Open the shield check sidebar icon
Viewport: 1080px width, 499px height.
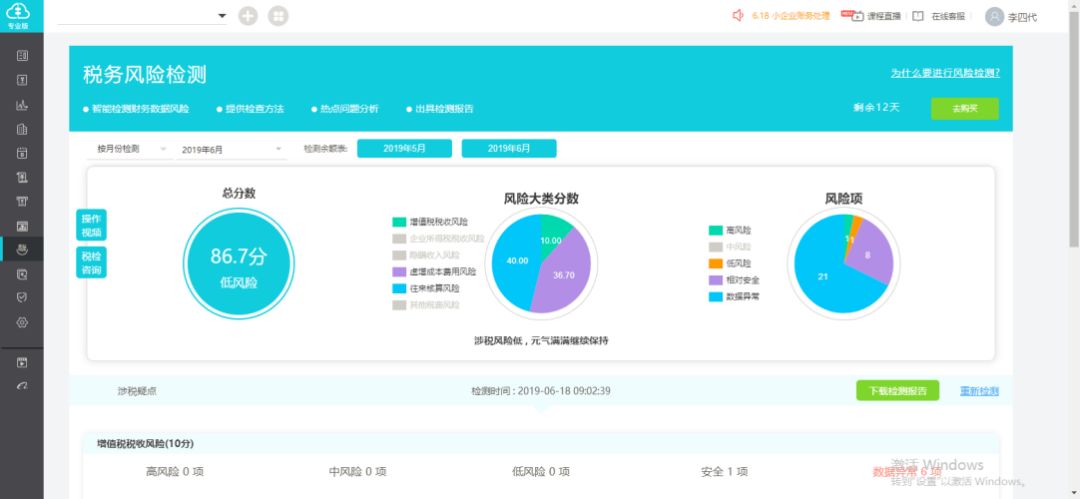pos(22,298)
